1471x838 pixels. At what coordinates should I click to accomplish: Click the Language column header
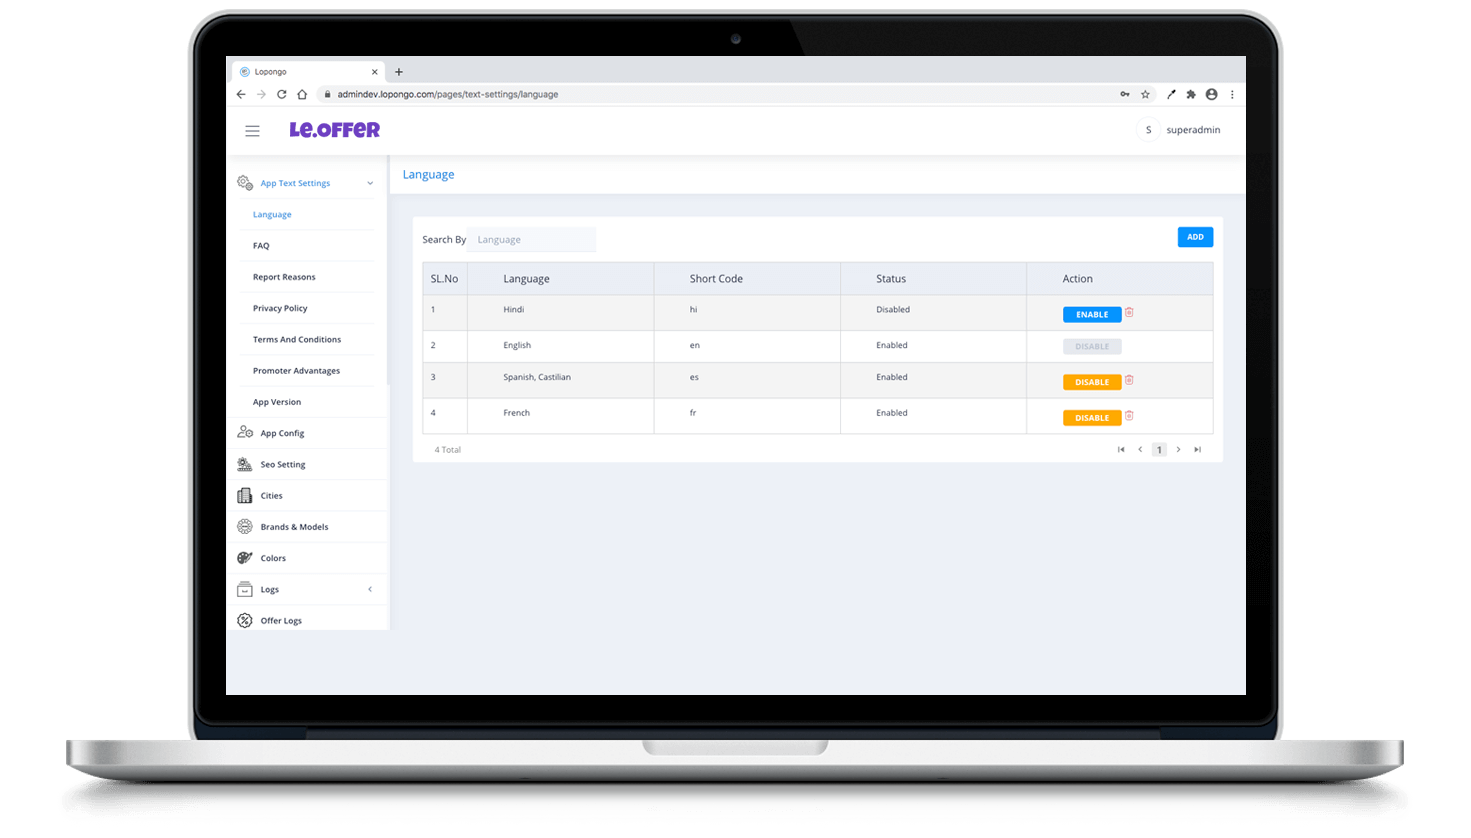[526, 279]
